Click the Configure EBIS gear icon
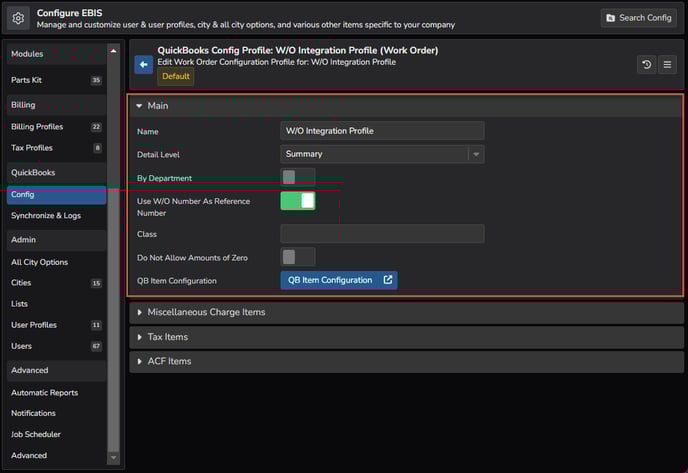The image size is (688, 473). pos(18,18)
